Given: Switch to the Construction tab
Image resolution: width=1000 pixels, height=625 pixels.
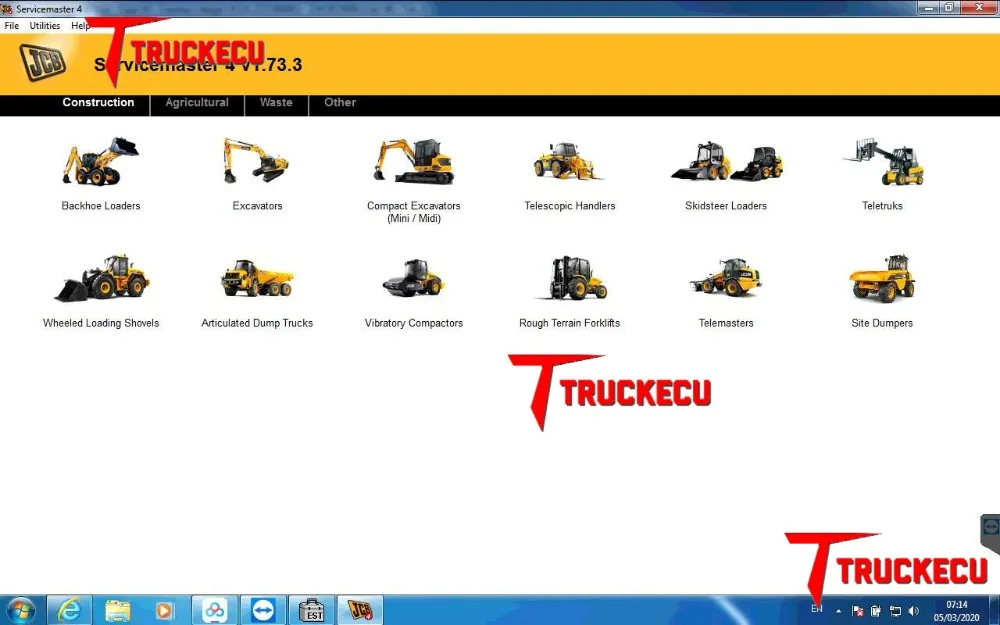Looking at the screenshot, I should pos(98,103).
